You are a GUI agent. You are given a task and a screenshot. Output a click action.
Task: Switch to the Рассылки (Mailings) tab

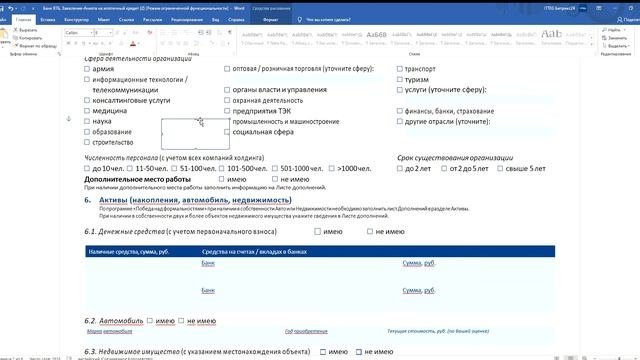coord(152,20)
